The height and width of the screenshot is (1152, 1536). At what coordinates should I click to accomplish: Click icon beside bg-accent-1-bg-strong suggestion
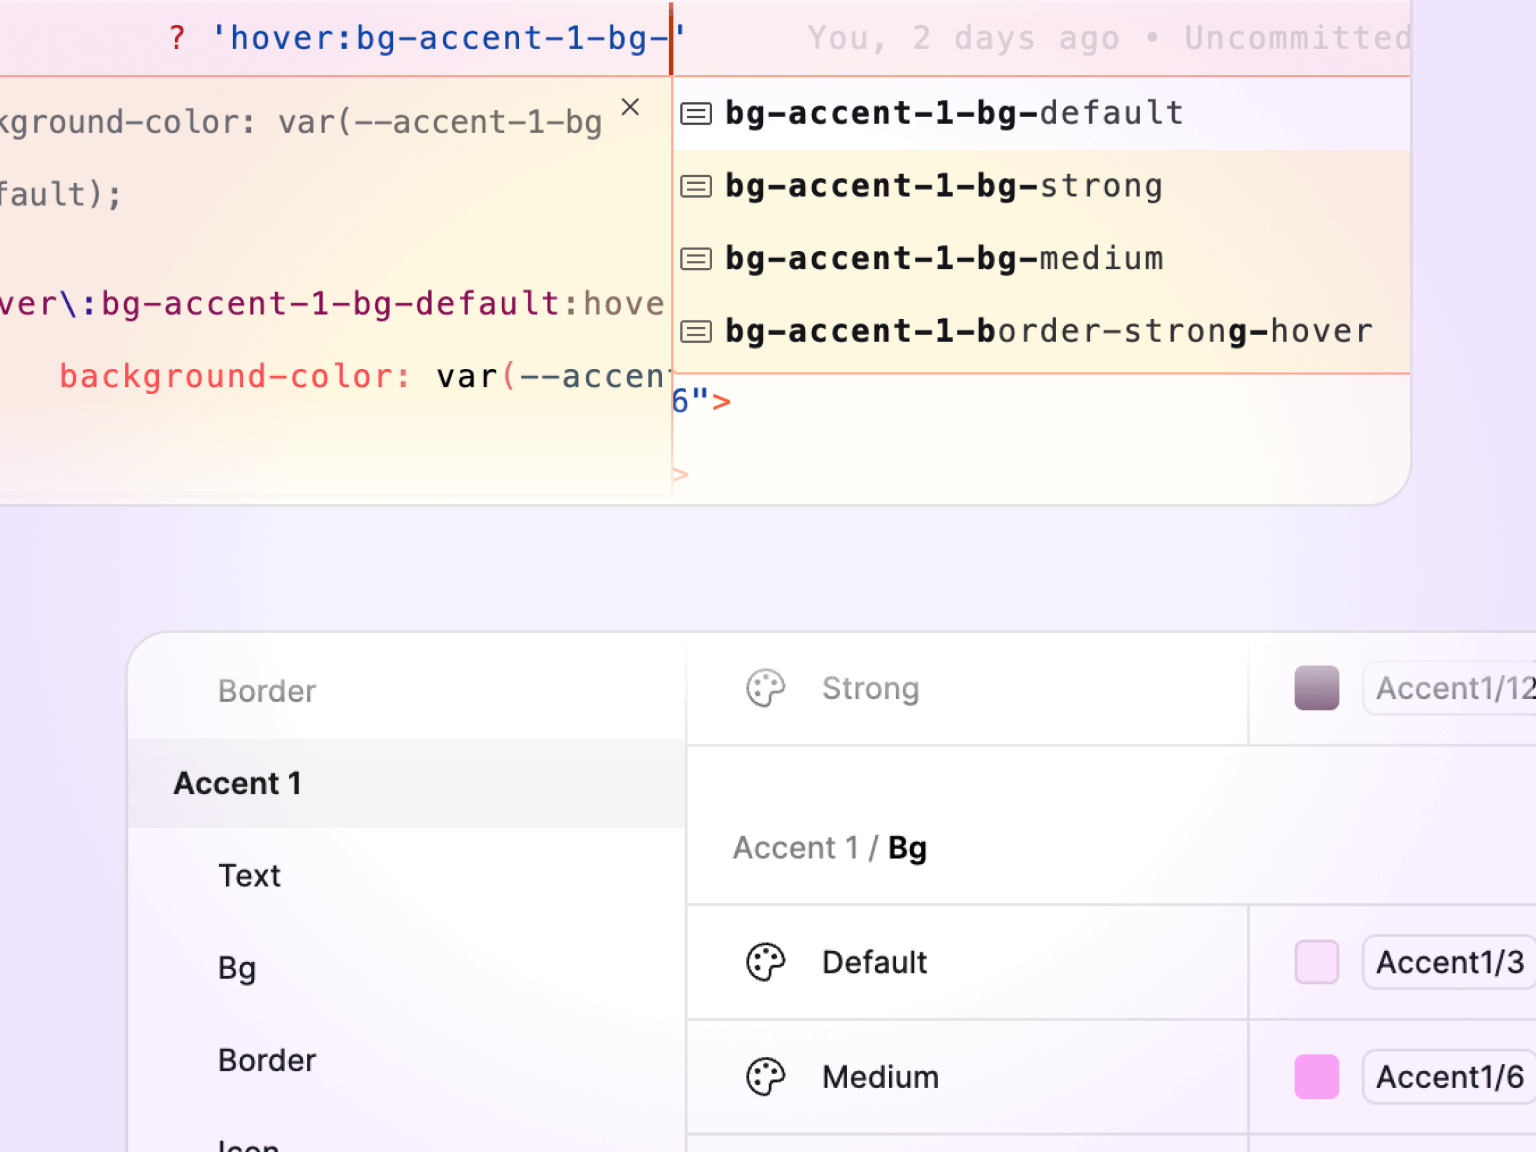[x=696, y=186]
